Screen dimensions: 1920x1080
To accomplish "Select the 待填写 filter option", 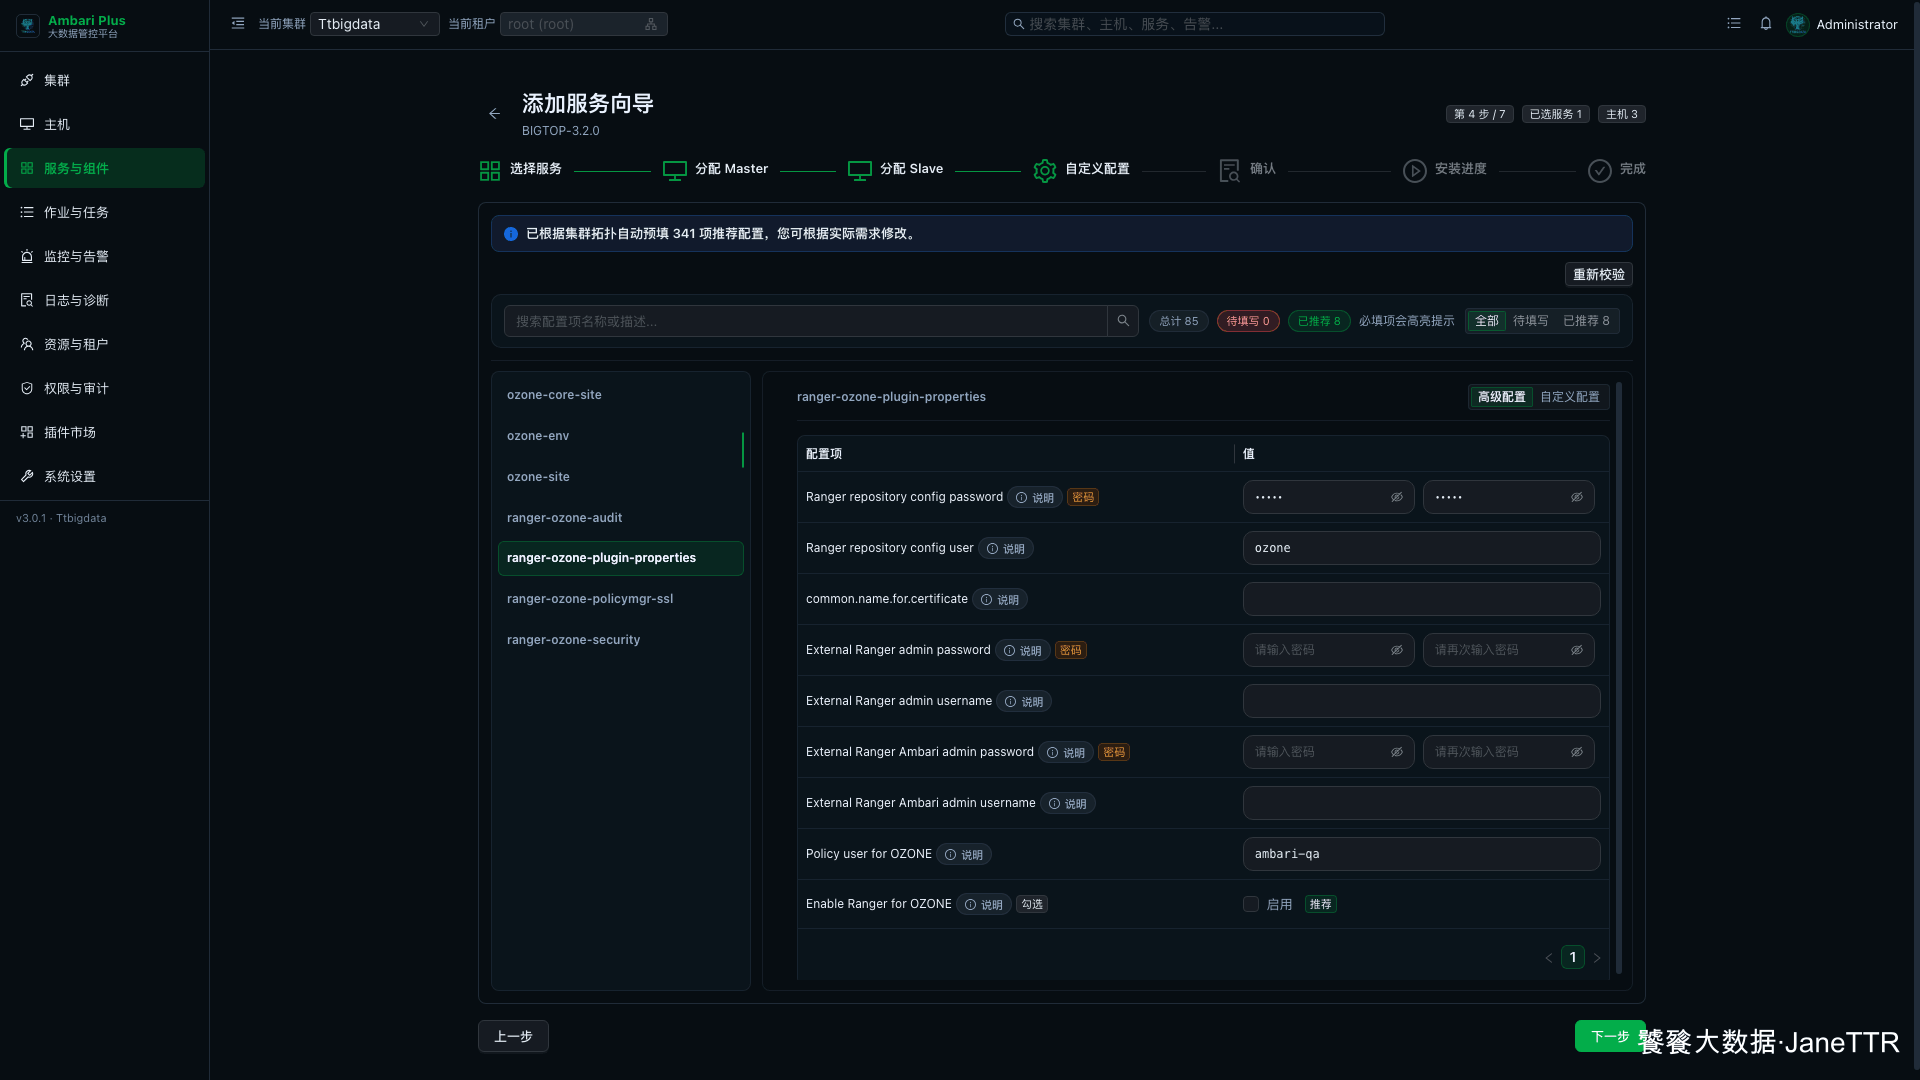I will [1530, 321].
